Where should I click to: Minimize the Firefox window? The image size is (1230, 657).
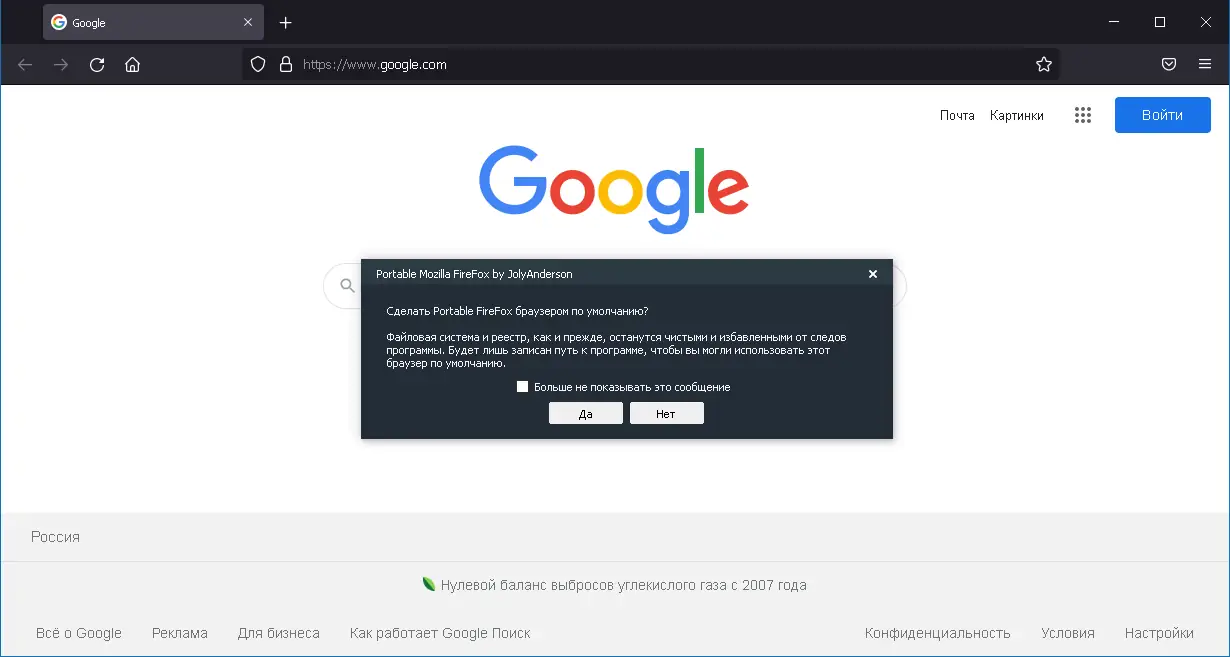pos(1115,22)
